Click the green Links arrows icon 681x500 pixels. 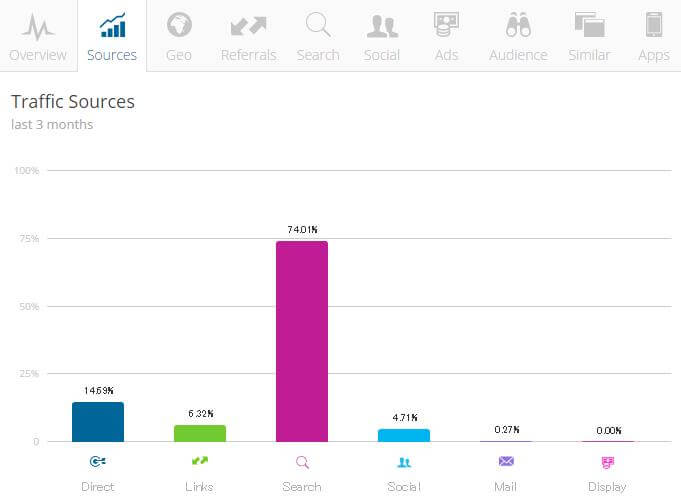coord(200,460)
